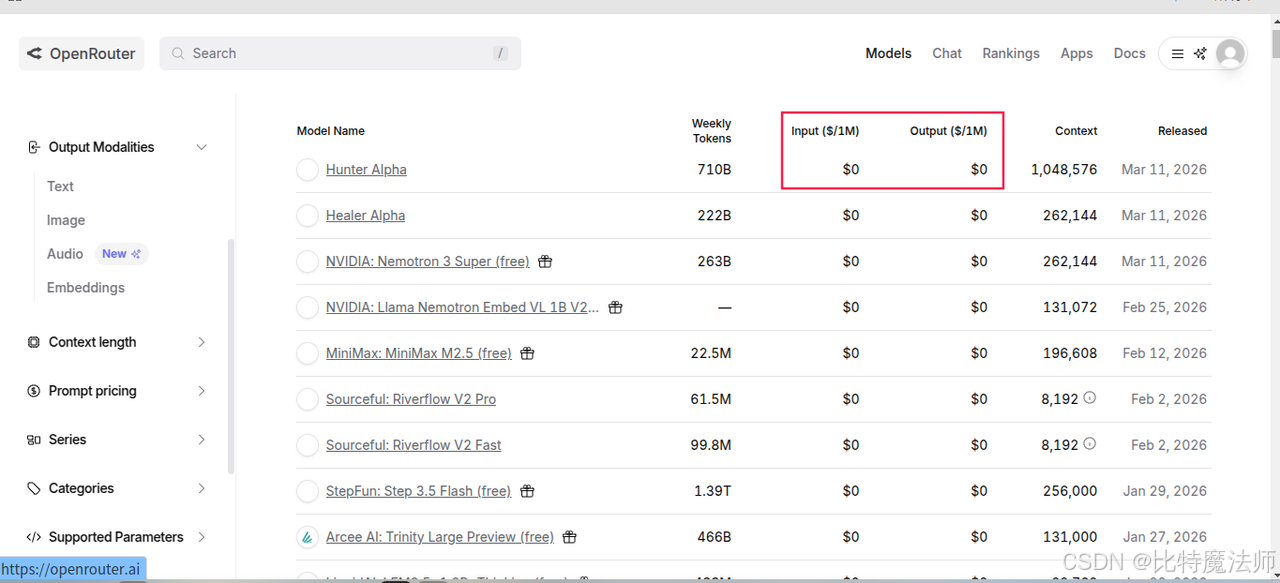
Task: Sort by the Context column header
Action: coord(1076,131)
